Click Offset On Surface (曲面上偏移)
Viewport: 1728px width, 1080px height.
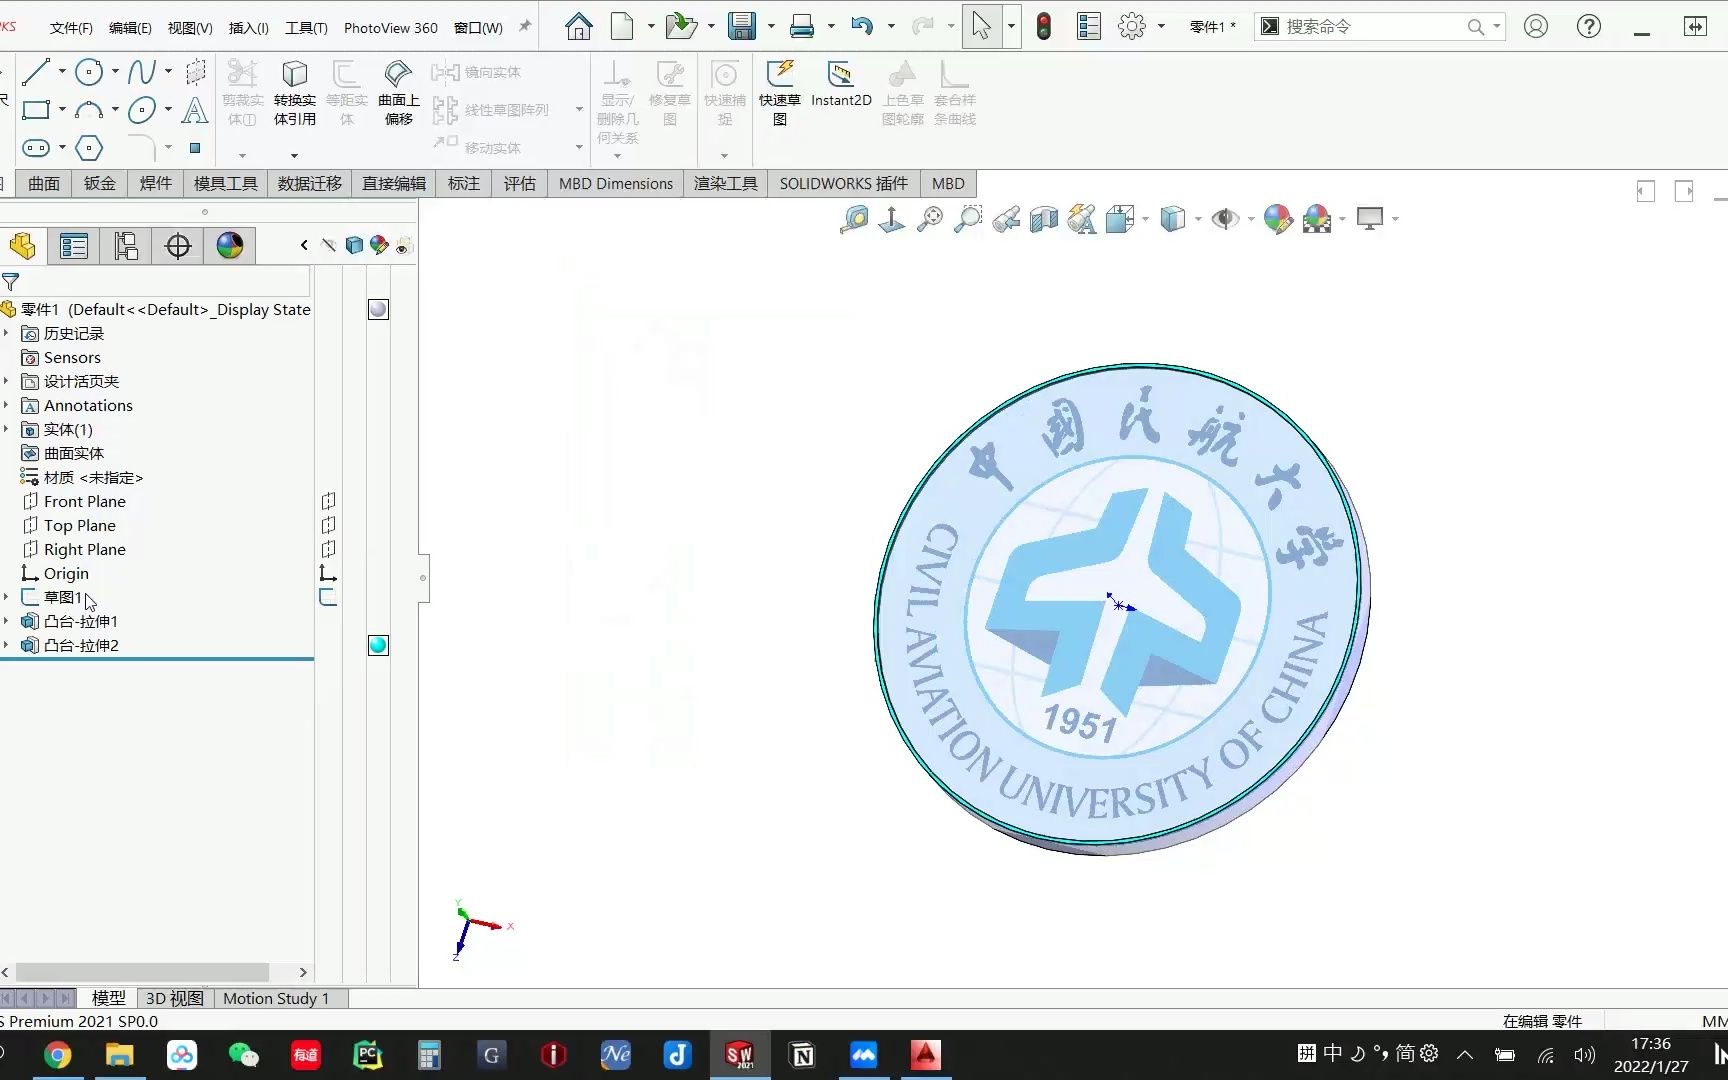point(399,93)
